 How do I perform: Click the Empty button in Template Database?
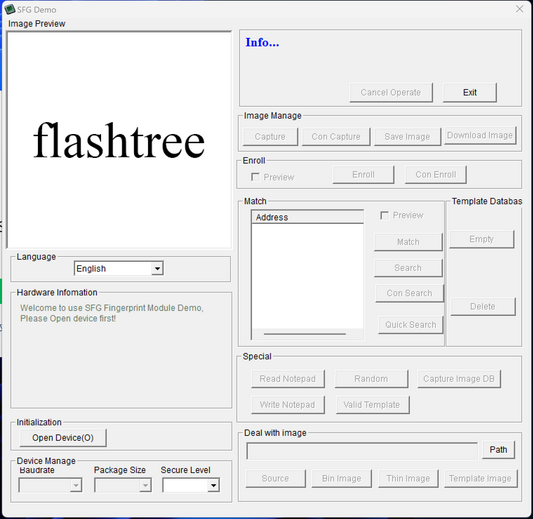click(482, 239)
